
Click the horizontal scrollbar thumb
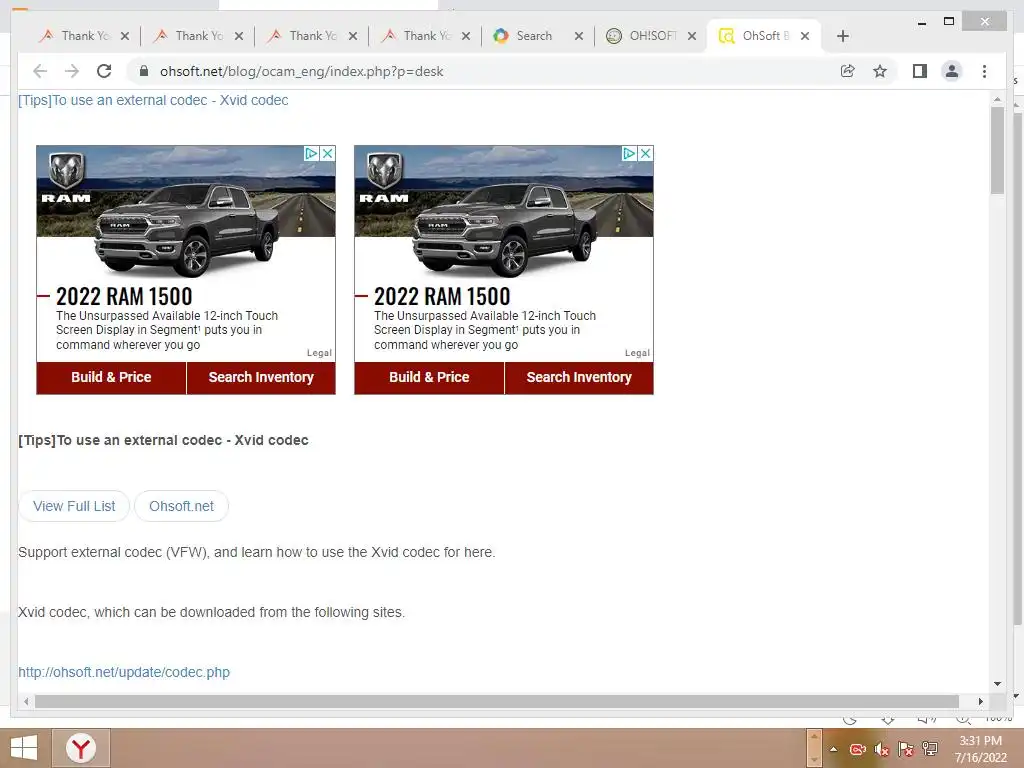coord(496,701)
